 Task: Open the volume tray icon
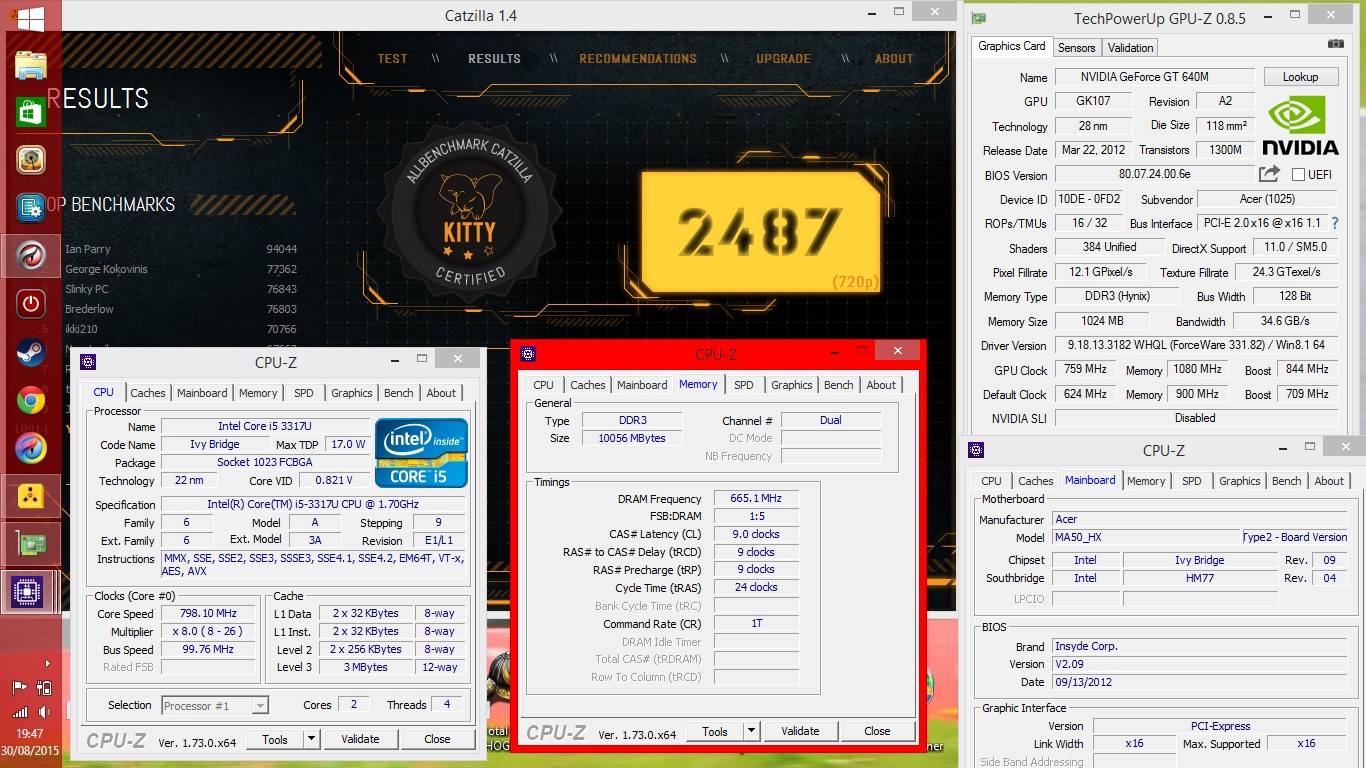click(x=44, y=712)
